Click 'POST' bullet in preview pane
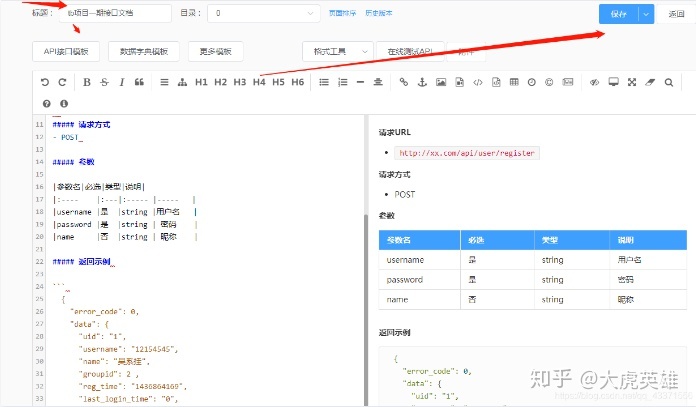This screenshot has height=407, width=696. (404, 194)
